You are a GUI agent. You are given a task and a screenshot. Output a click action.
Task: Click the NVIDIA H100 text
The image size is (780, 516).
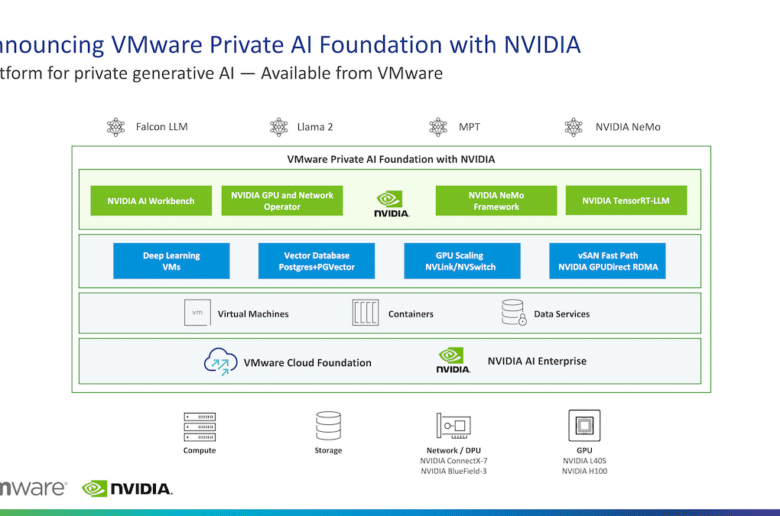585,471
